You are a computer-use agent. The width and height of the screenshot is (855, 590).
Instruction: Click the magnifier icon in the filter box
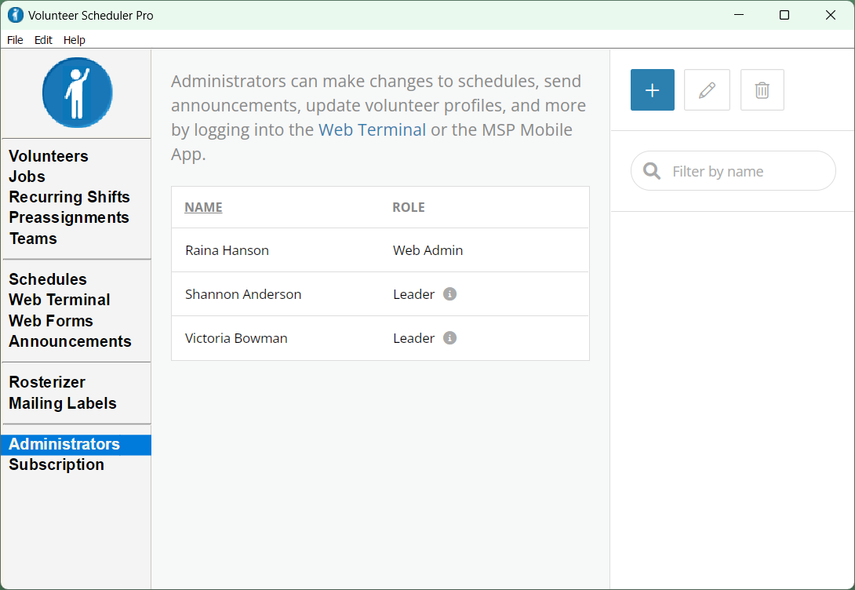652,171
